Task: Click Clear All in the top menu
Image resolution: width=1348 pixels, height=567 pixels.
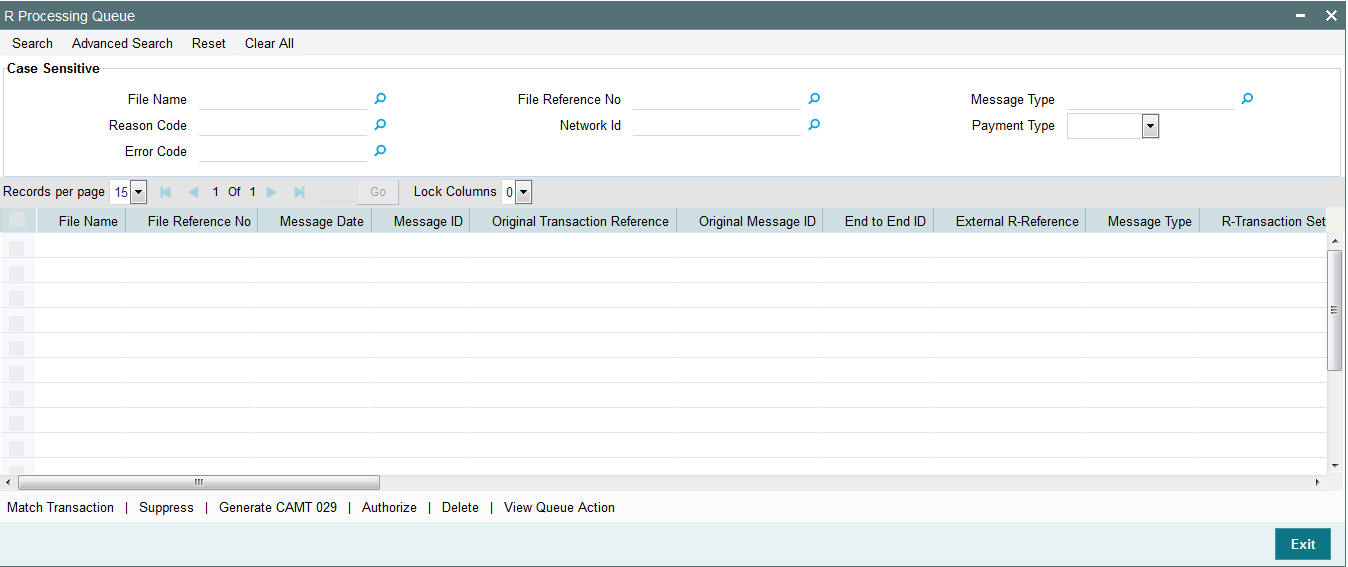Action: pyautogui.click(x=269, y=43)
